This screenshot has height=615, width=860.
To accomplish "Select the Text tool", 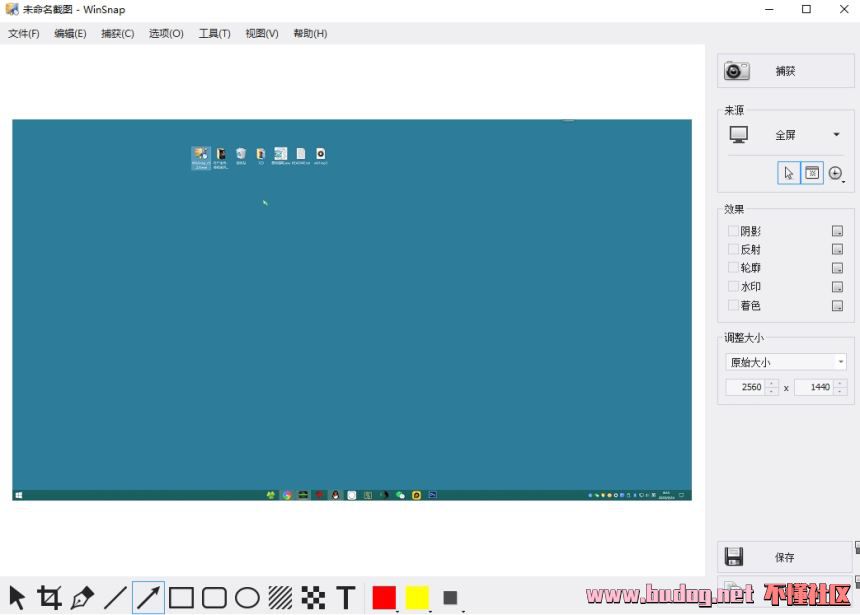I will [346, 598].
